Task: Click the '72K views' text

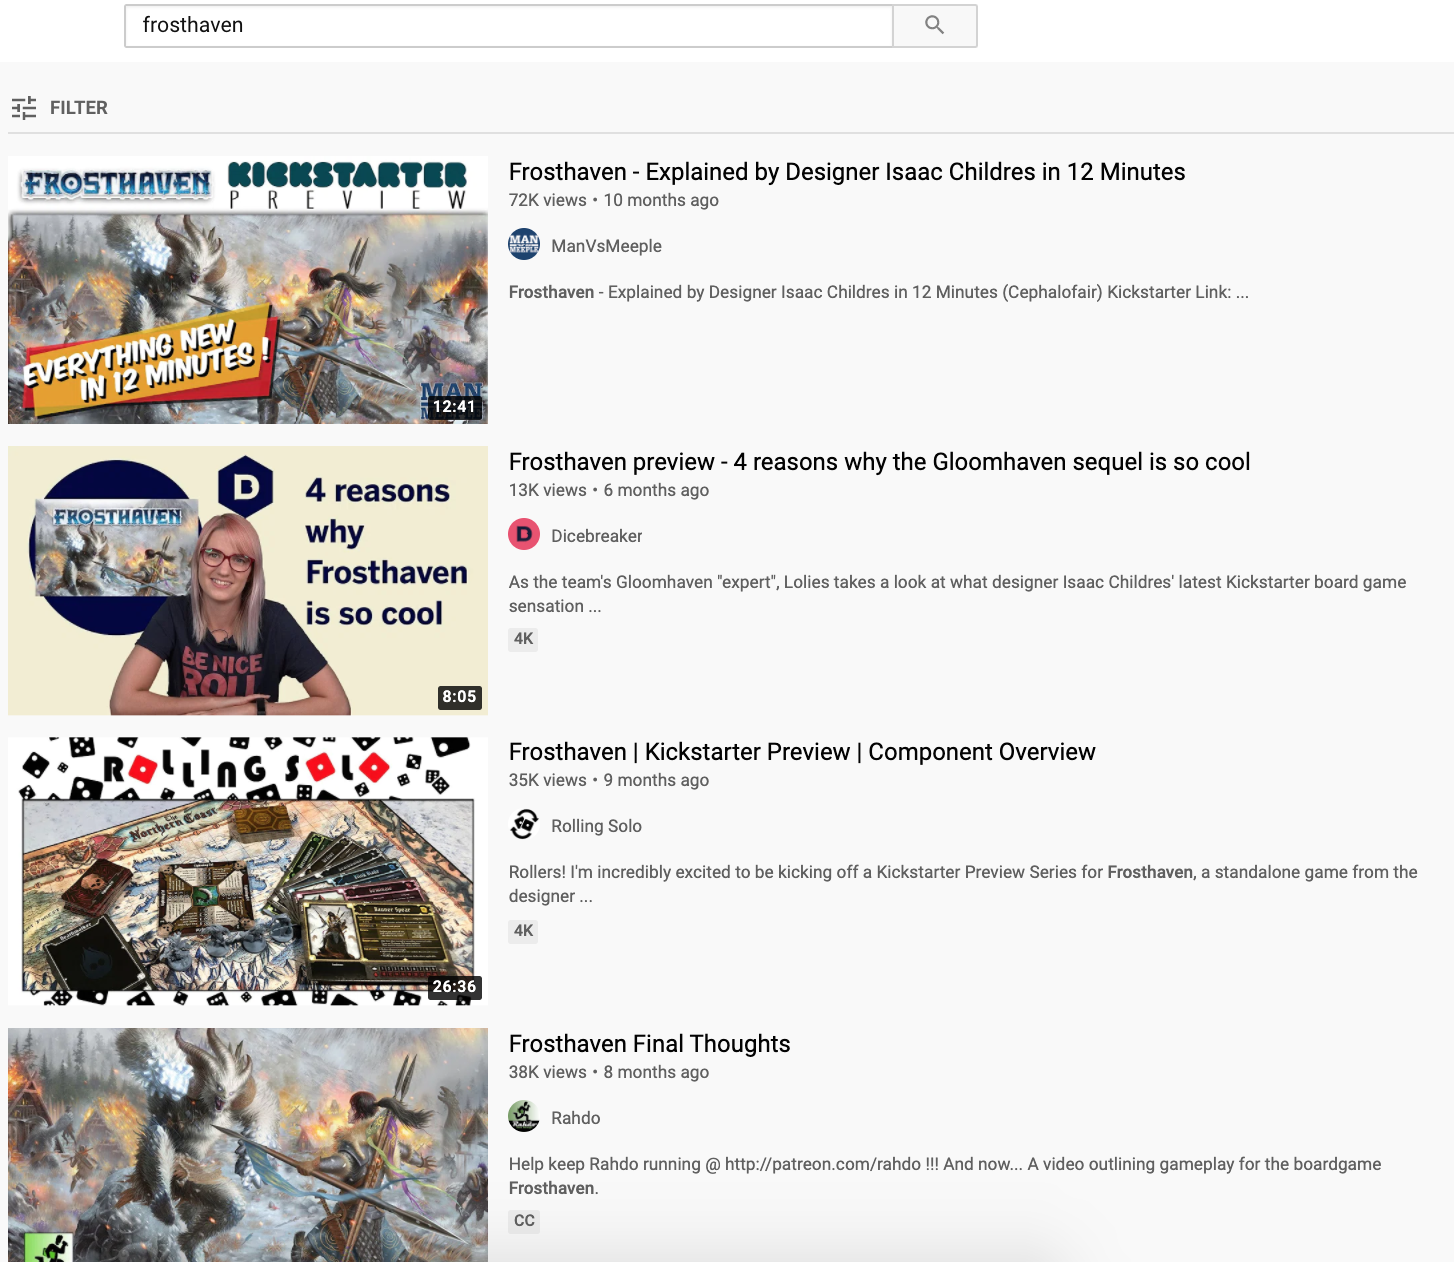Action: [x=547, y=200]
